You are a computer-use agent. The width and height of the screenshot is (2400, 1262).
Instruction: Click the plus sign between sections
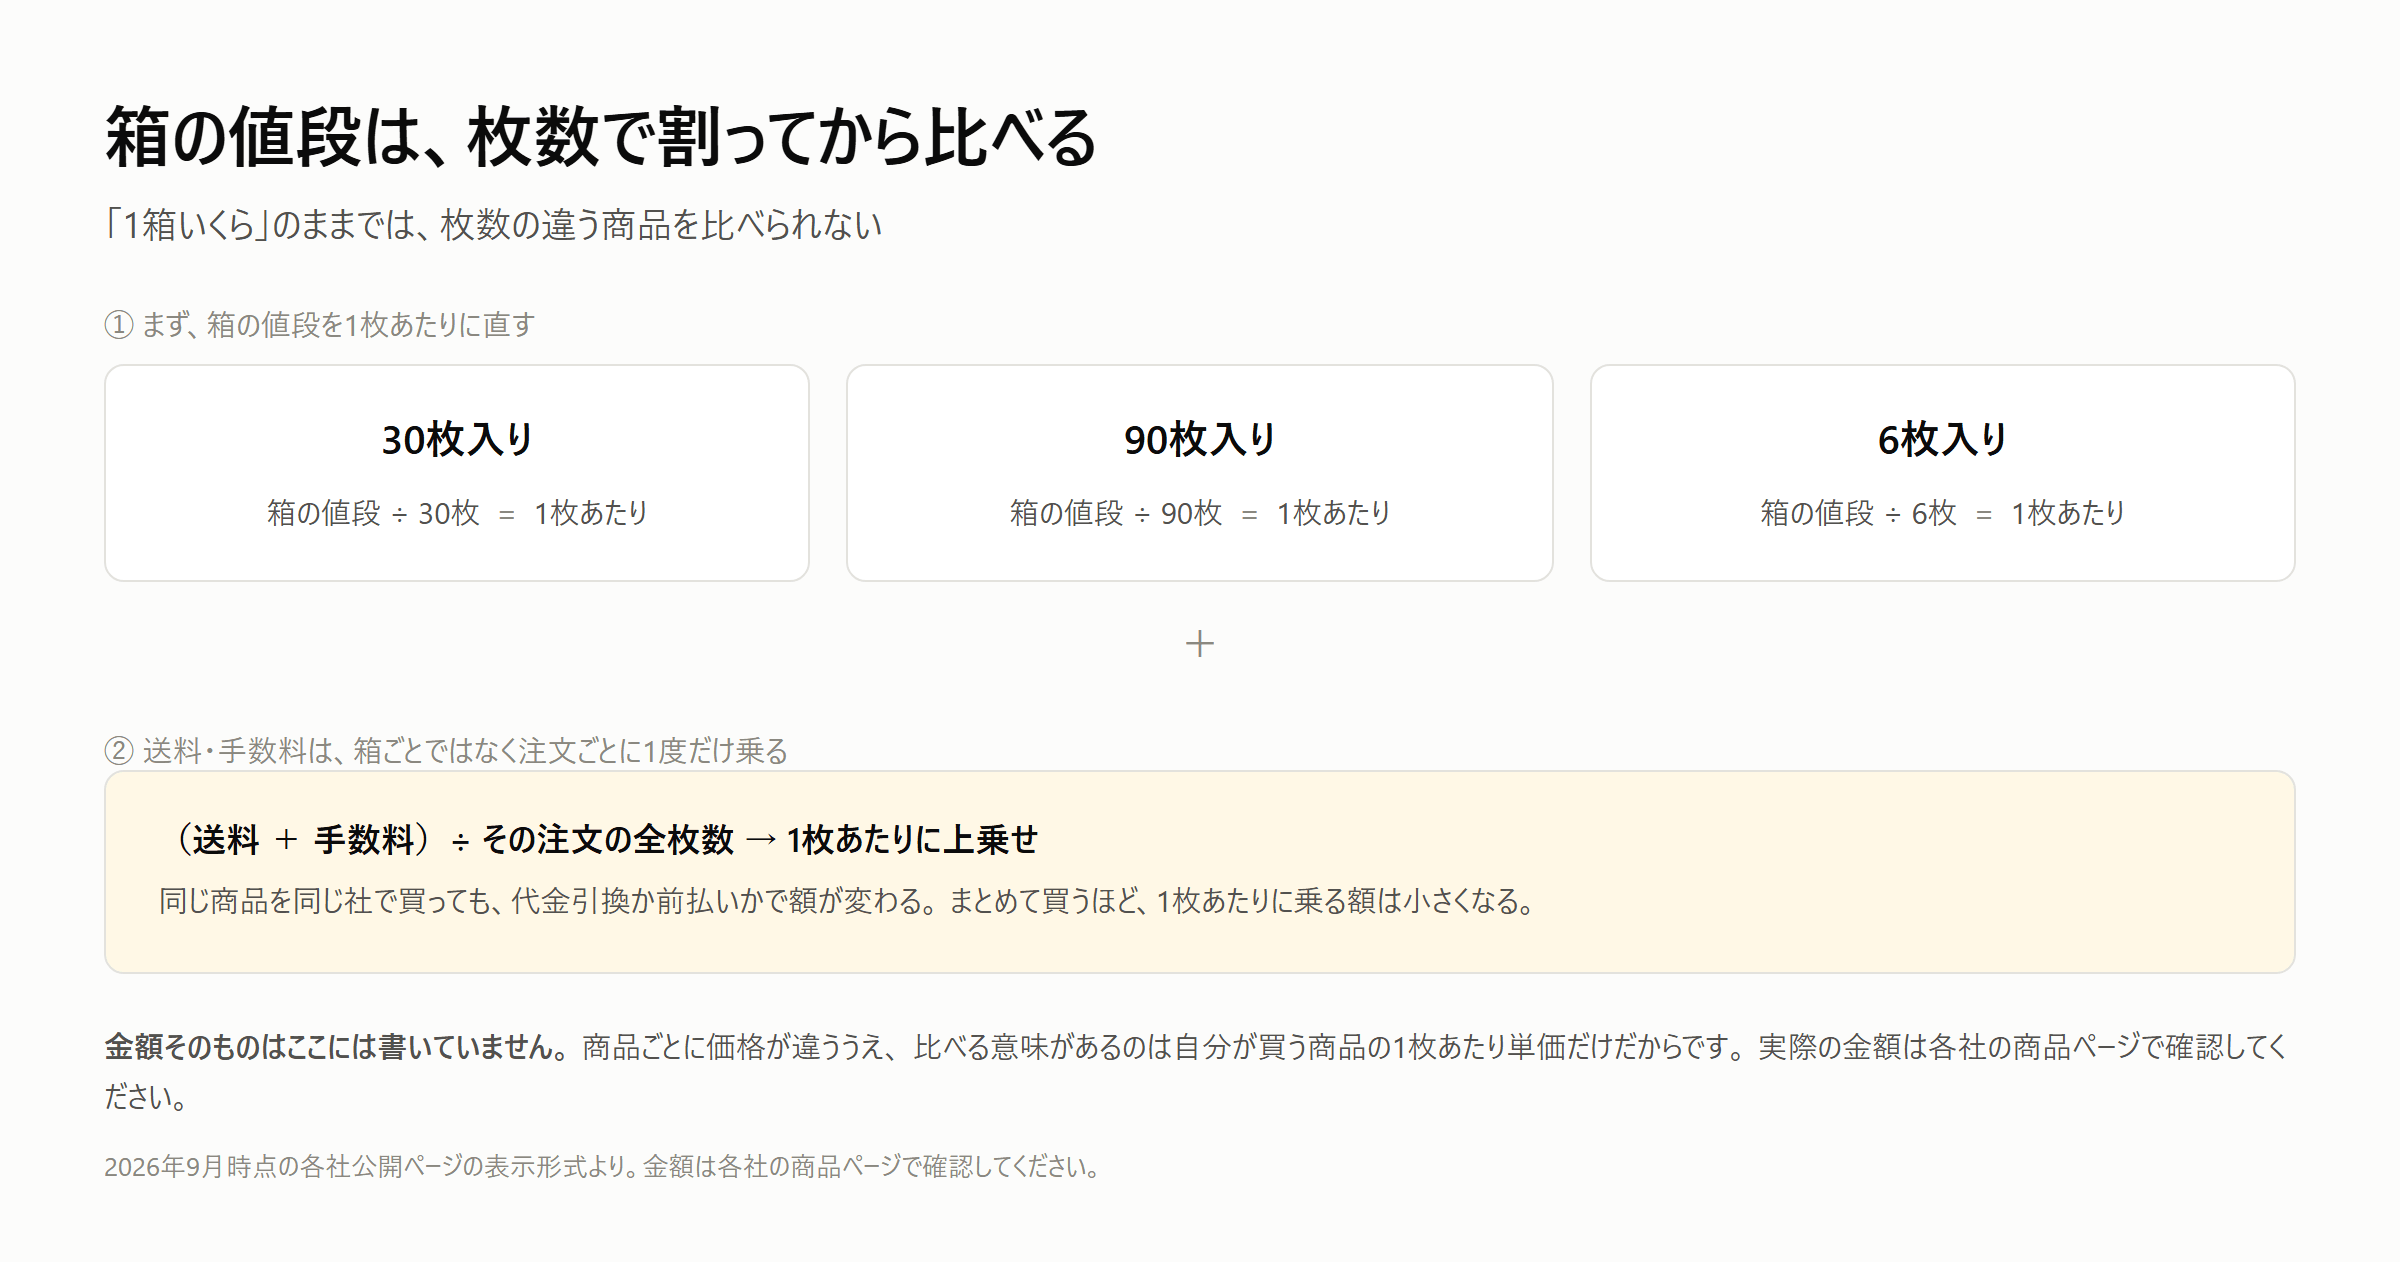coord(1200,643)
